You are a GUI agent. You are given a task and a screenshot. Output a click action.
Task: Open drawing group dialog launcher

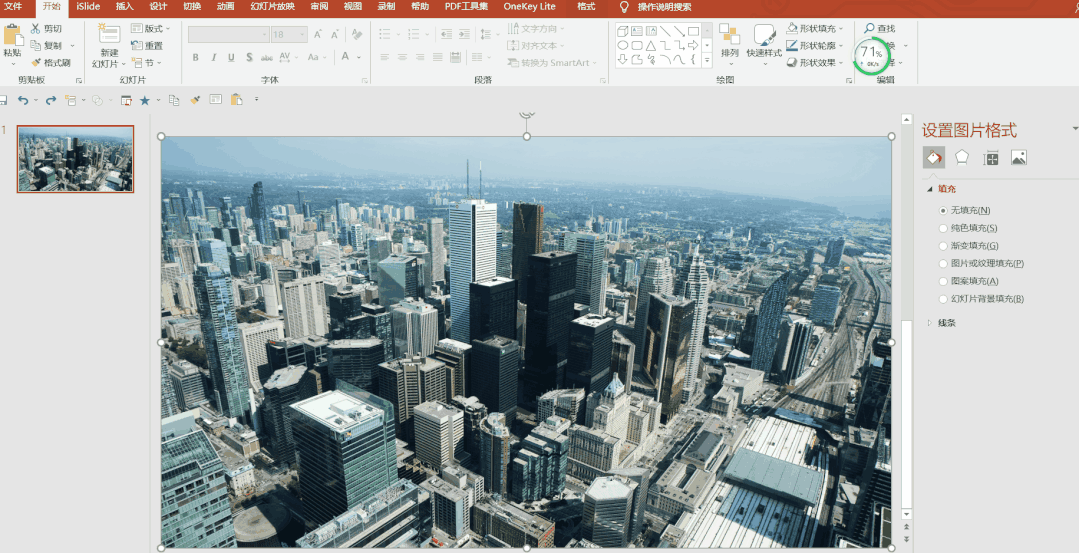(849, 80)
